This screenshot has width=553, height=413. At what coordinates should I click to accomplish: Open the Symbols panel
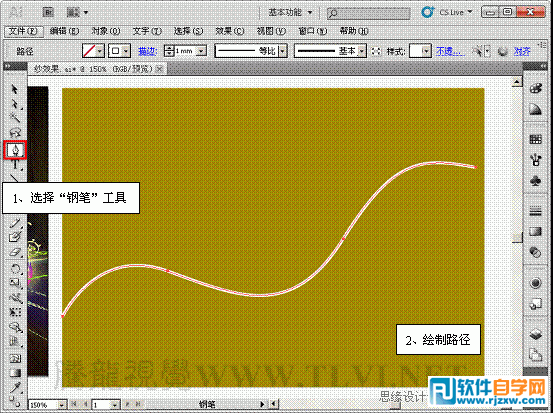(535, 181)
